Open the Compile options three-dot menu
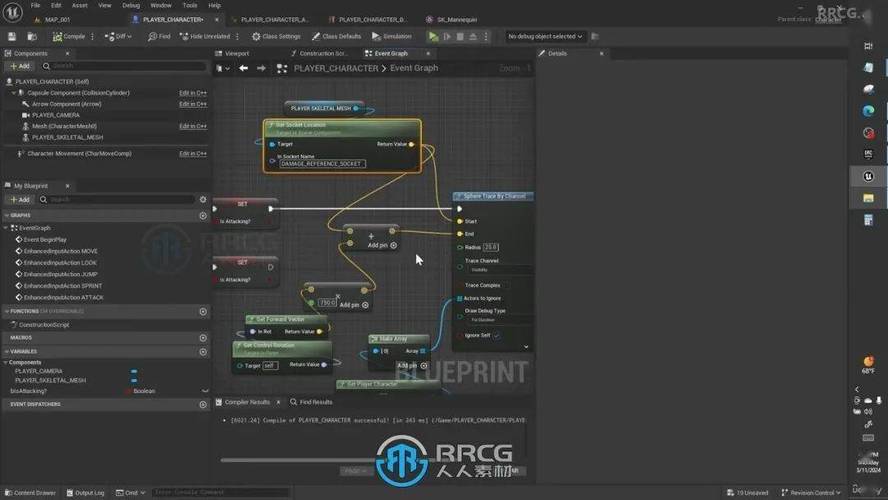This screenshot has height=500, width=888. coord(92,36)
